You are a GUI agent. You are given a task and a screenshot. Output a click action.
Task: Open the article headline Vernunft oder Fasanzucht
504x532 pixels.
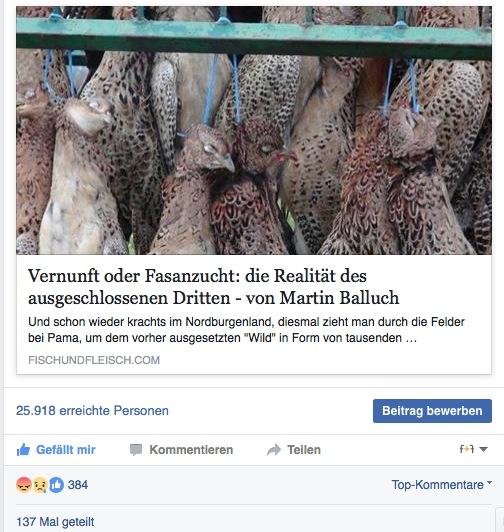click(x=214, y=287)
